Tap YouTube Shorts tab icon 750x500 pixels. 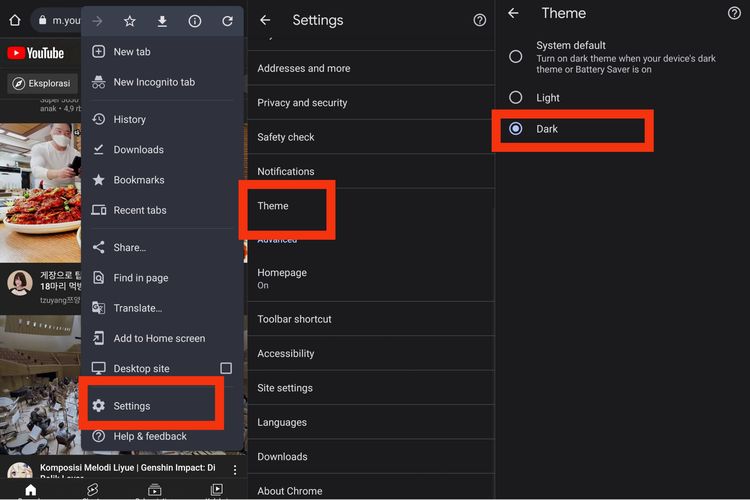tap(93, 489)
